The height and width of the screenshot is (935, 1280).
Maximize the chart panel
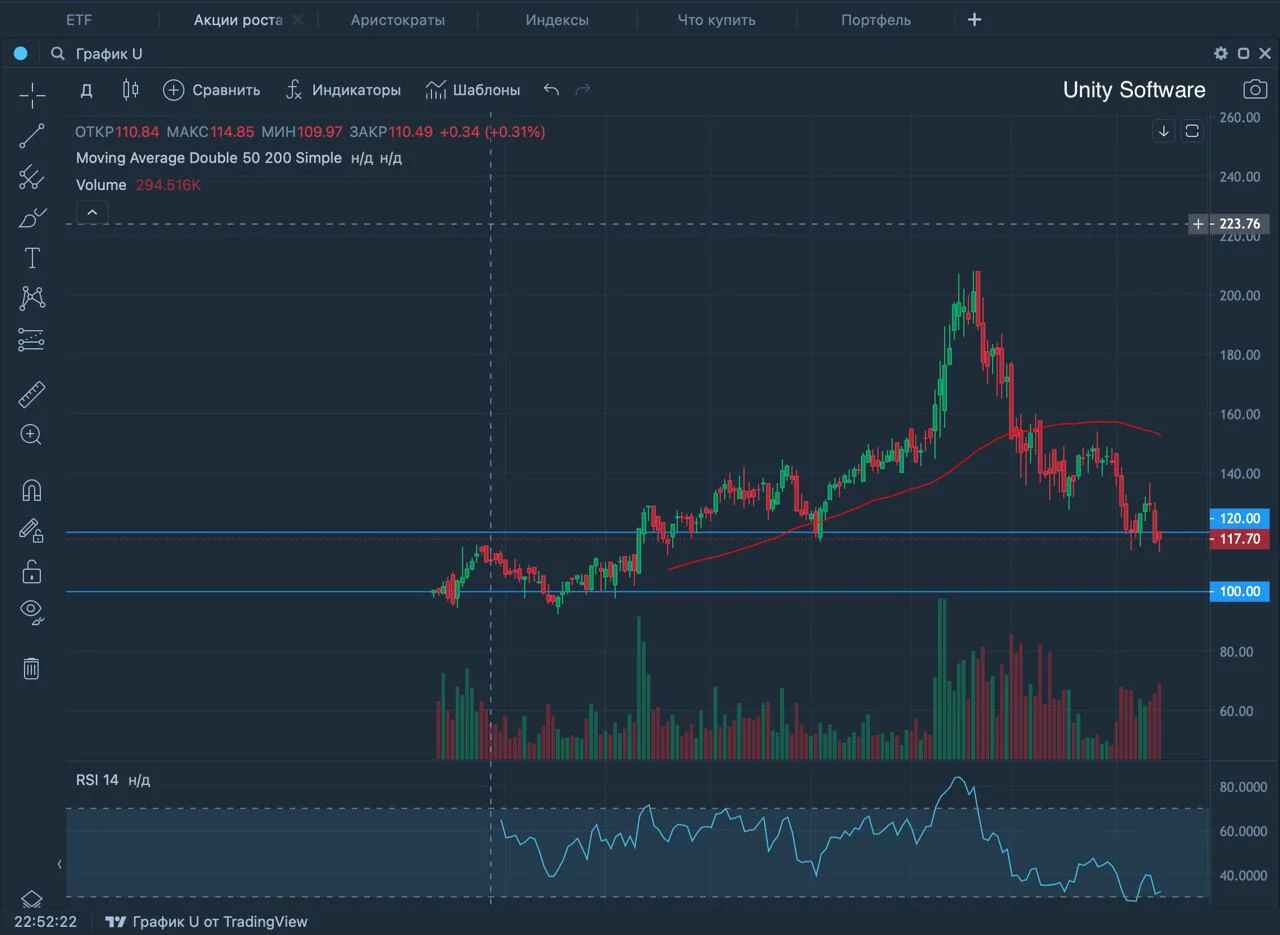[1244, 54]
